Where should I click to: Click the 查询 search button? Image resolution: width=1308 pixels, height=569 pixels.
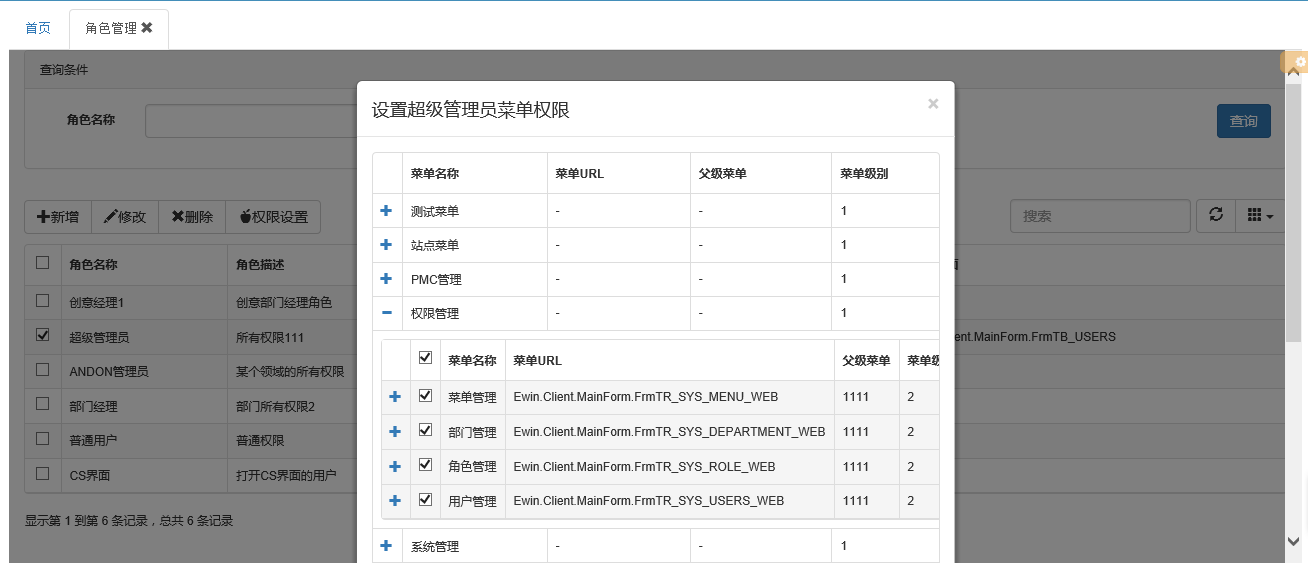1244,121
